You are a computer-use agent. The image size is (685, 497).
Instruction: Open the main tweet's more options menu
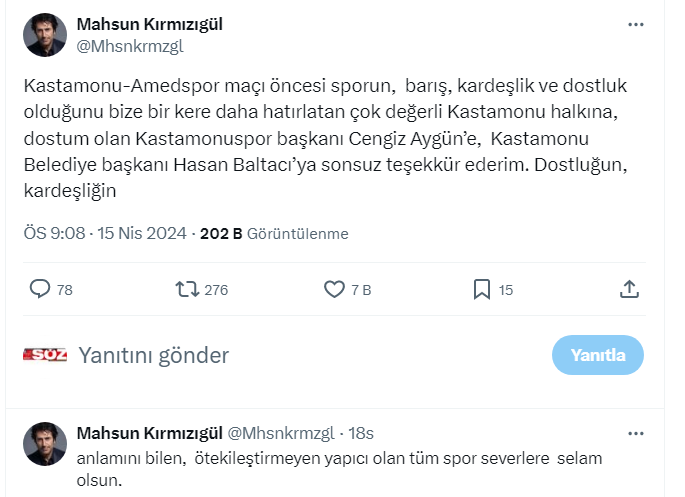[x=635, y=24]
